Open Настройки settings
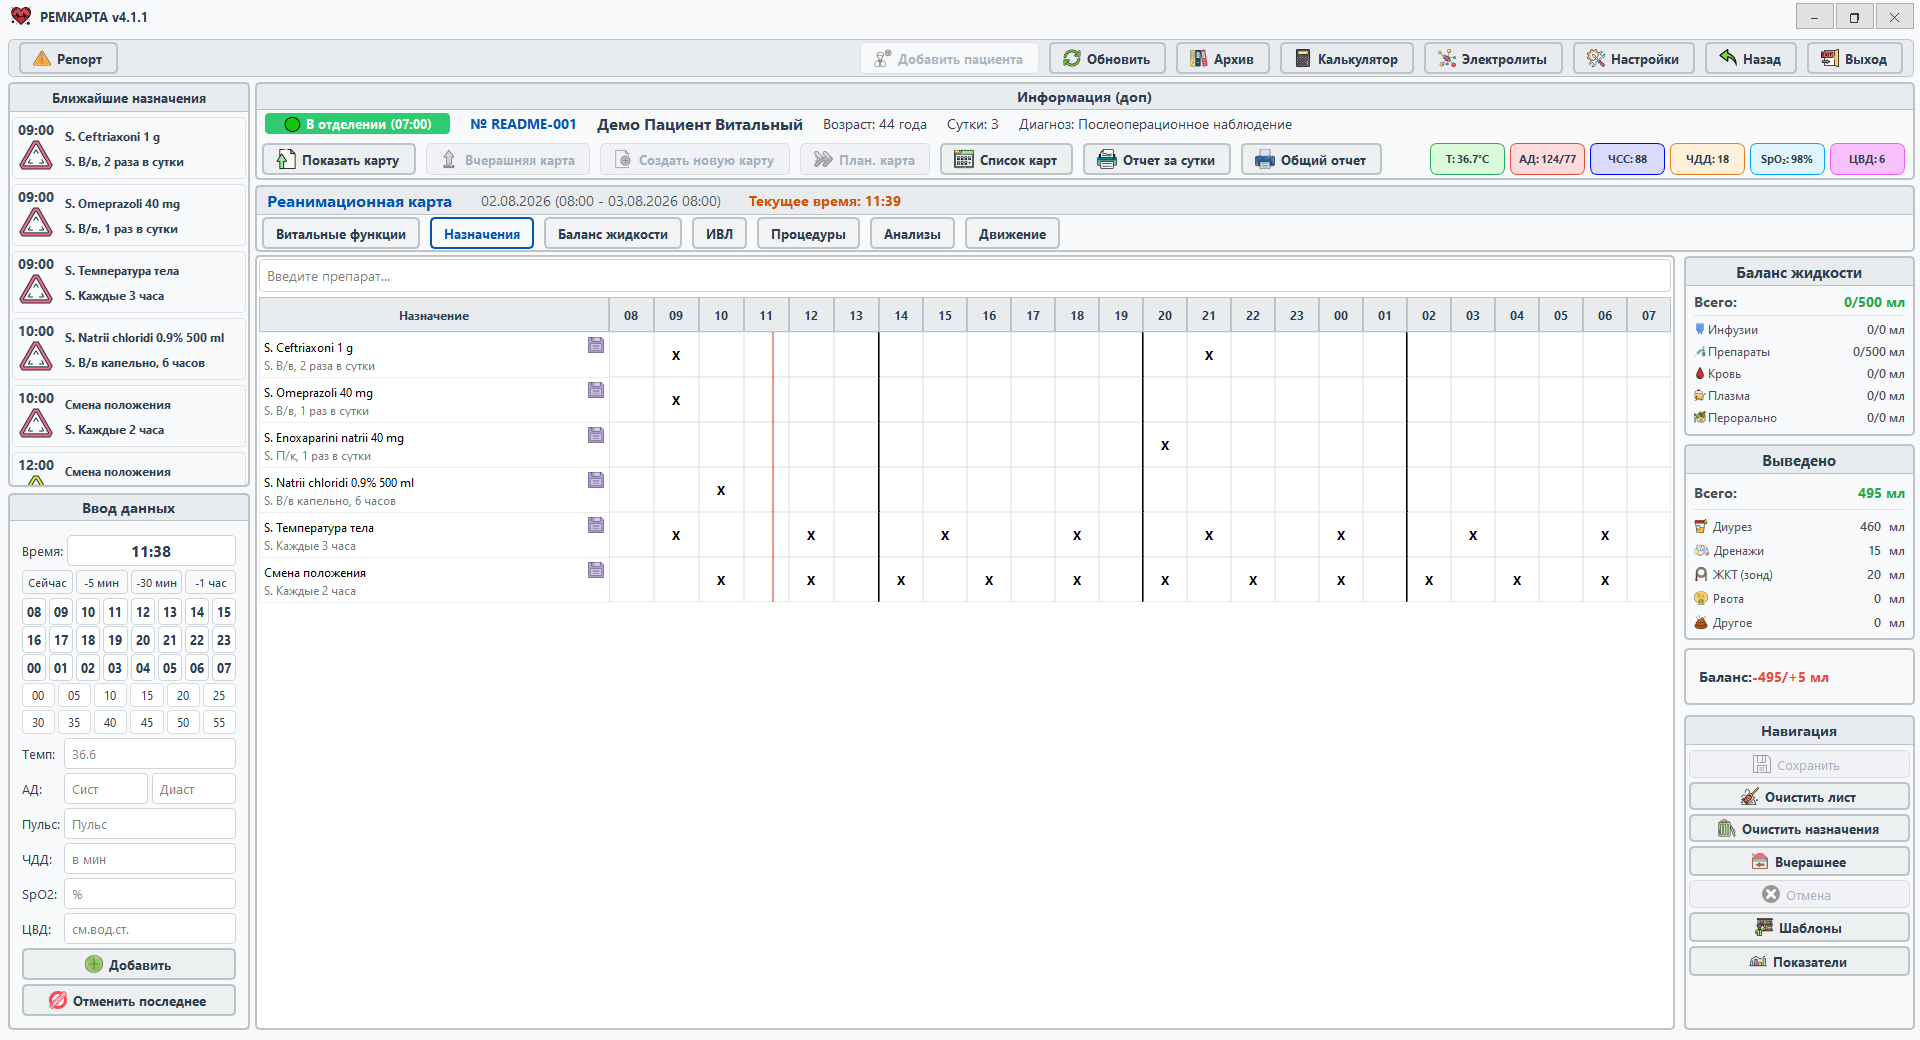Image resolution: width=1920 pixels, height=1040 pixels. pos(1633,59)
